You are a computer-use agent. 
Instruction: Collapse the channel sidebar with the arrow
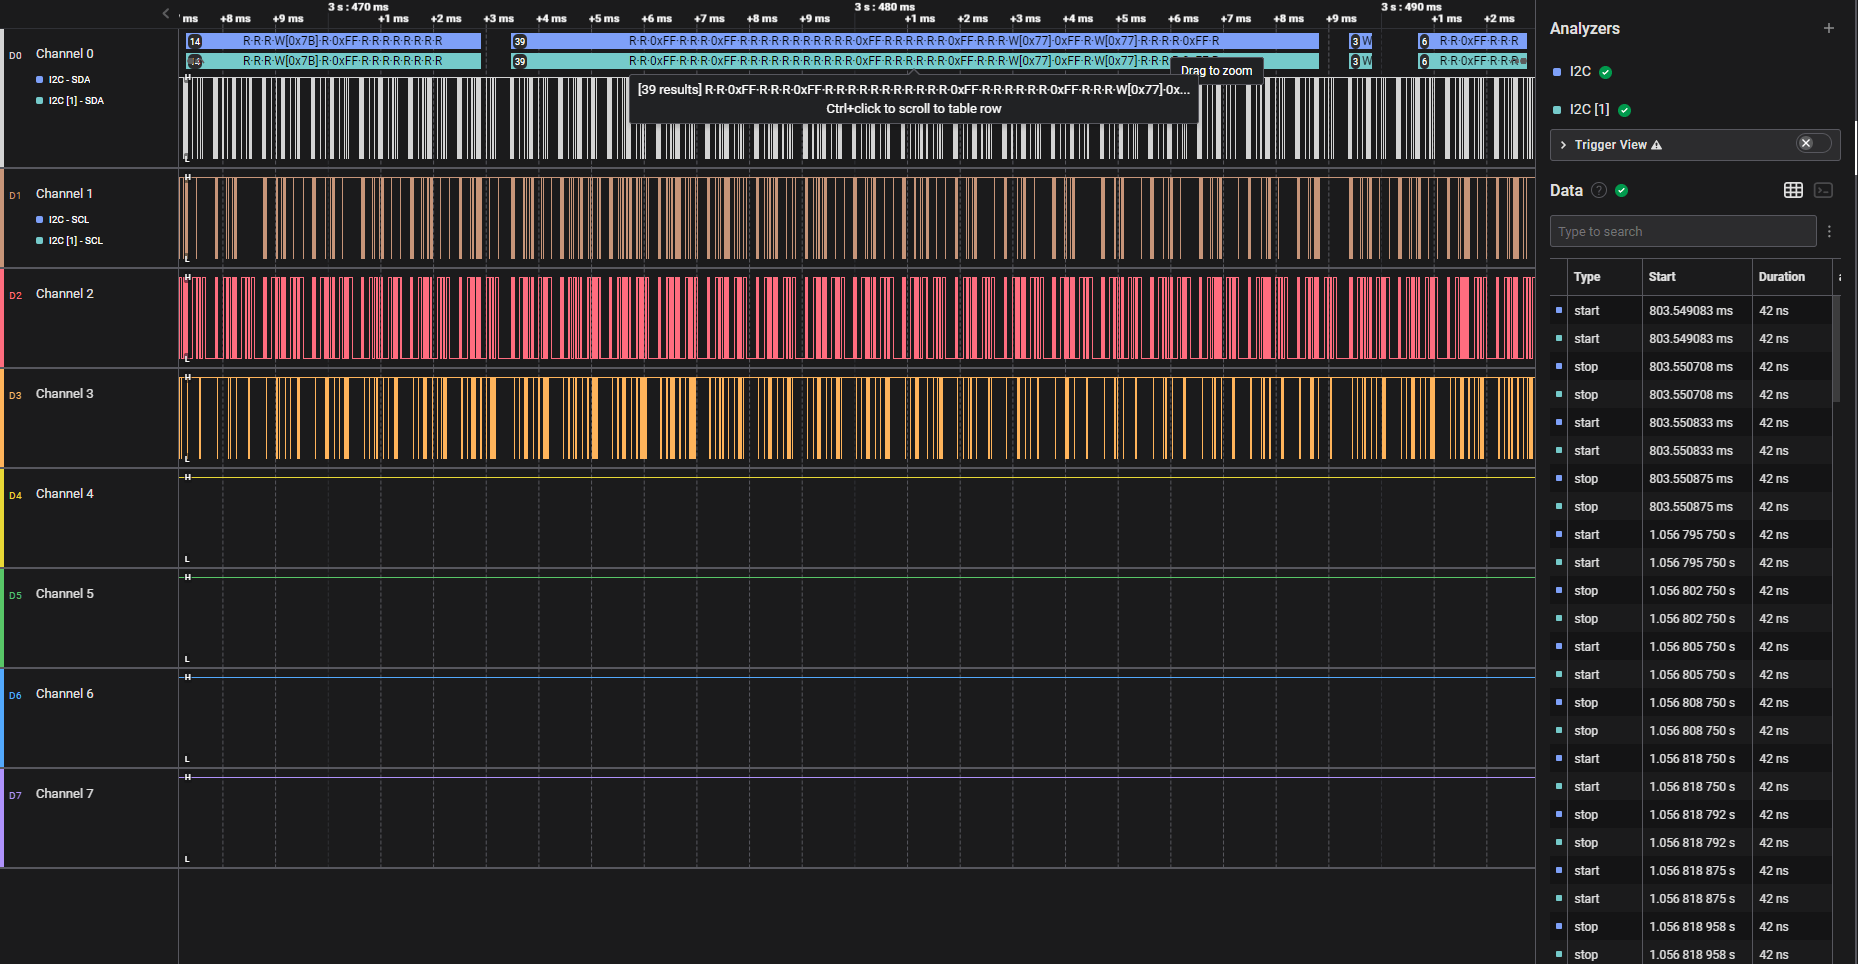click(166, 13)
